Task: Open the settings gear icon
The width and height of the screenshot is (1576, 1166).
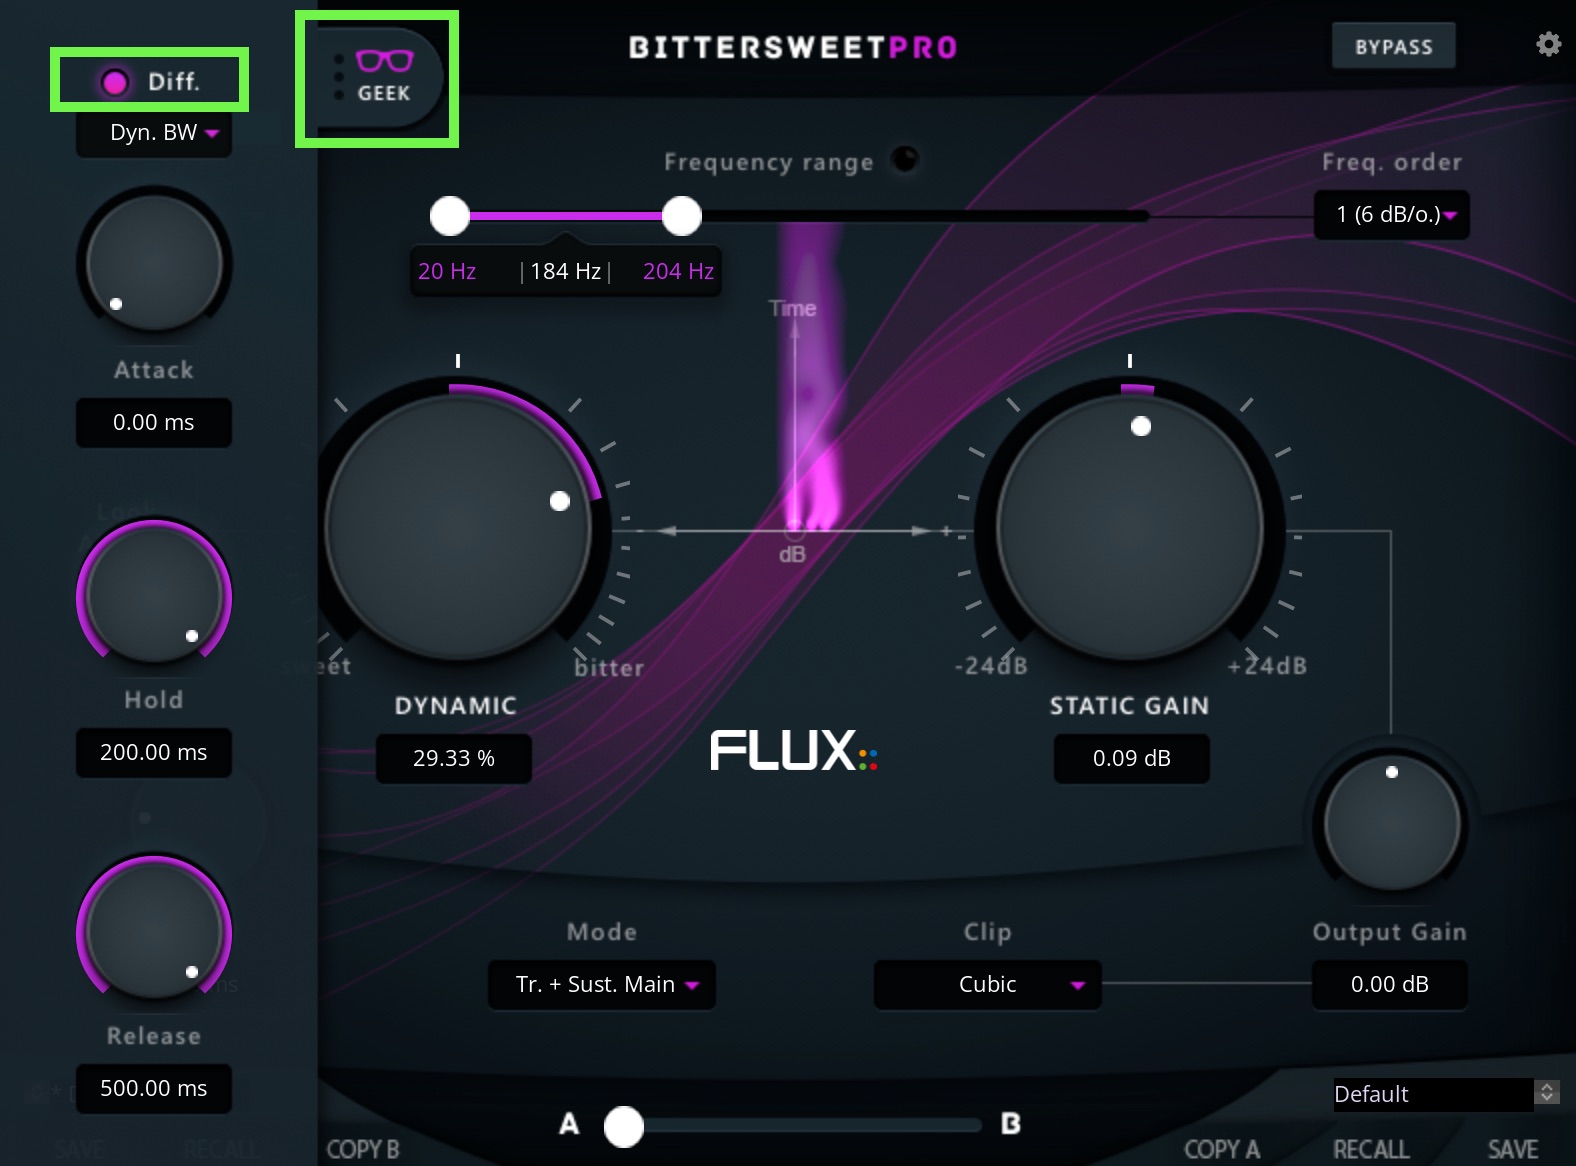Action: [1548, 45]
